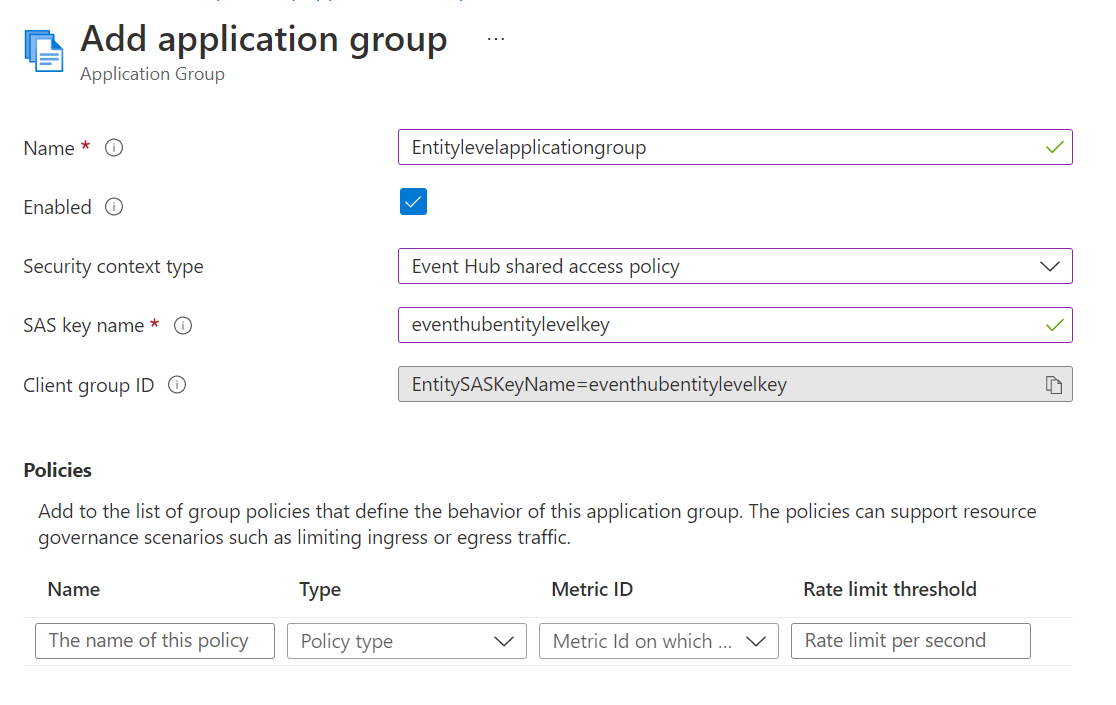Click the policy name input field
This screenshot has width=1116, height=705.
click(x=154, y=641)
